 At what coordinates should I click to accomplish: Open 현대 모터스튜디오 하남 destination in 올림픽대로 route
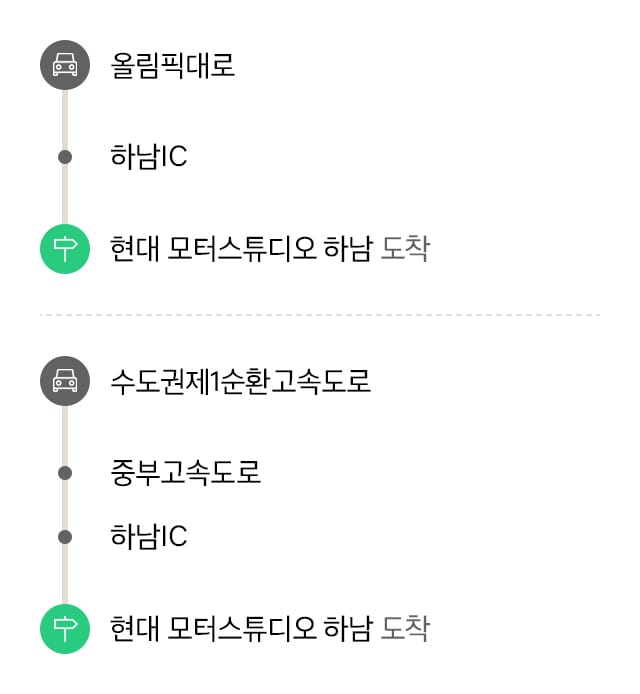click(241, 249)
